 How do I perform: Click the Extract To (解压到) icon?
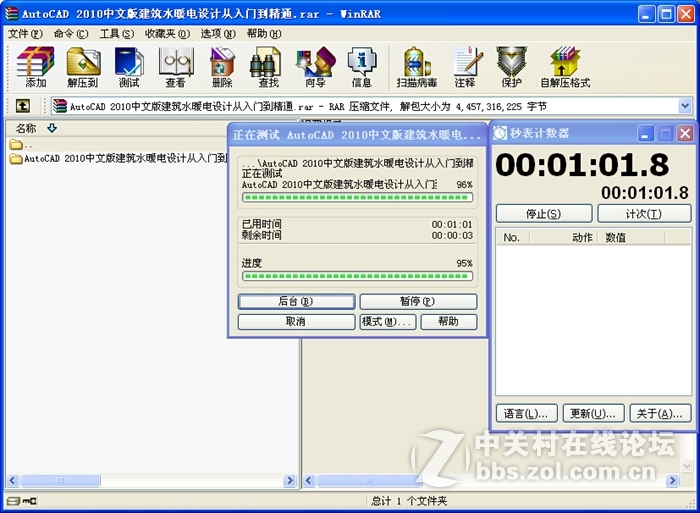83,67
